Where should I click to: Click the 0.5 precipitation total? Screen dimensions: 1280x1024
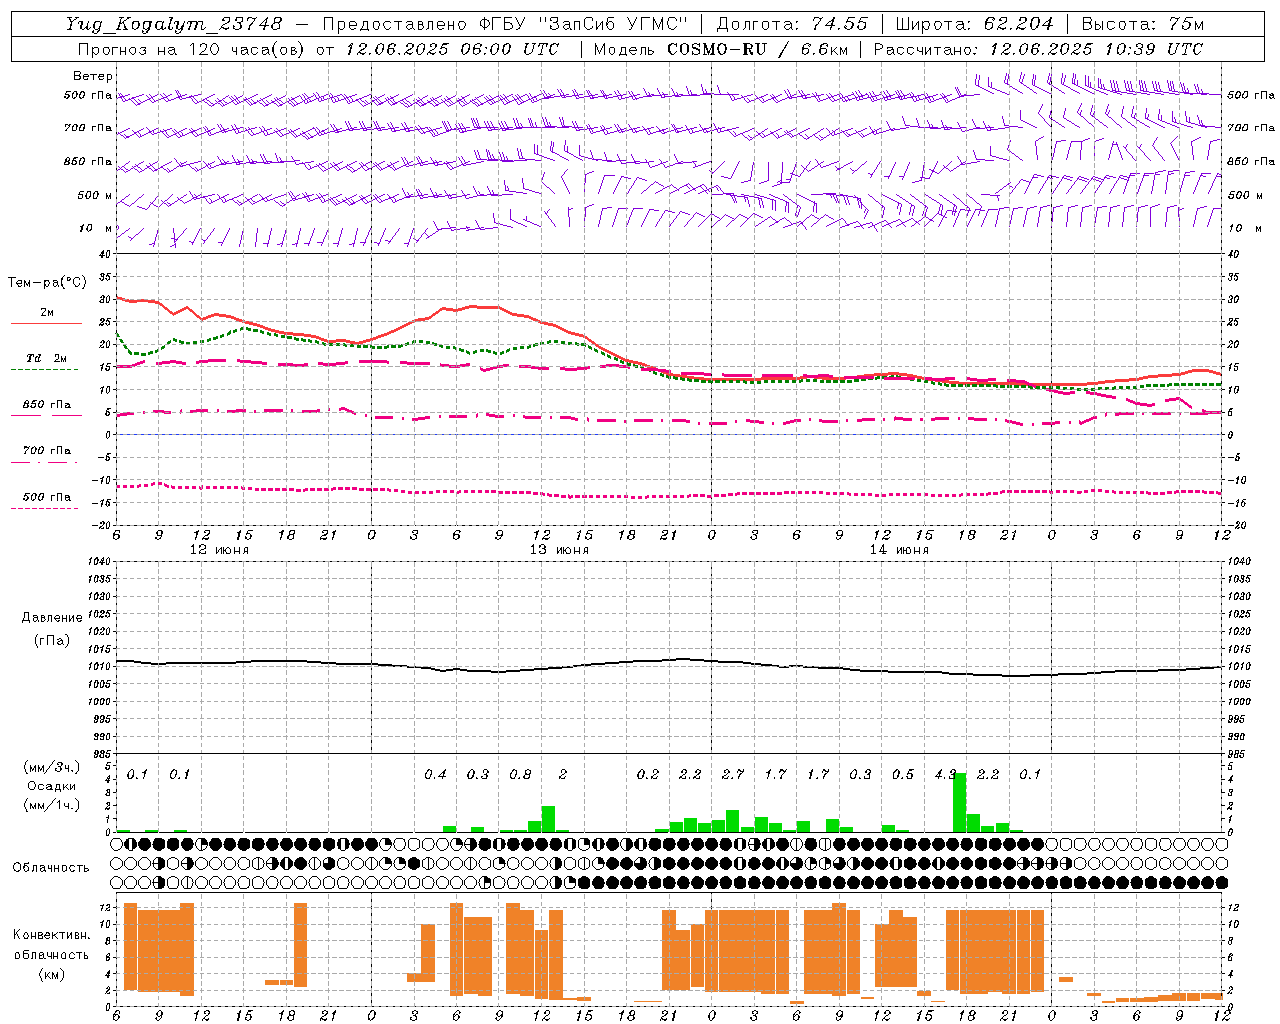click(903, 774)
